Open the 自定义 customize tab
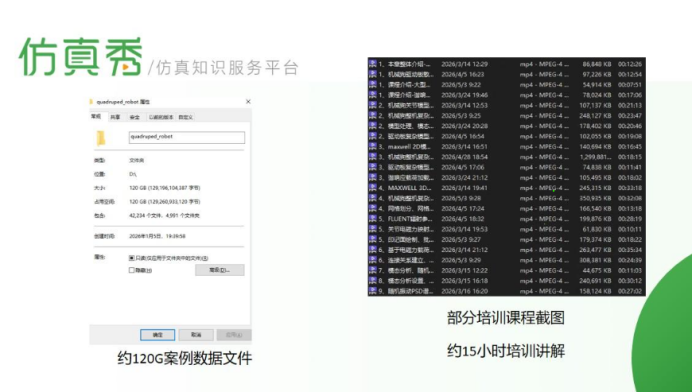The height and width of the screenshot is (392, 692). tap(185, 117)
